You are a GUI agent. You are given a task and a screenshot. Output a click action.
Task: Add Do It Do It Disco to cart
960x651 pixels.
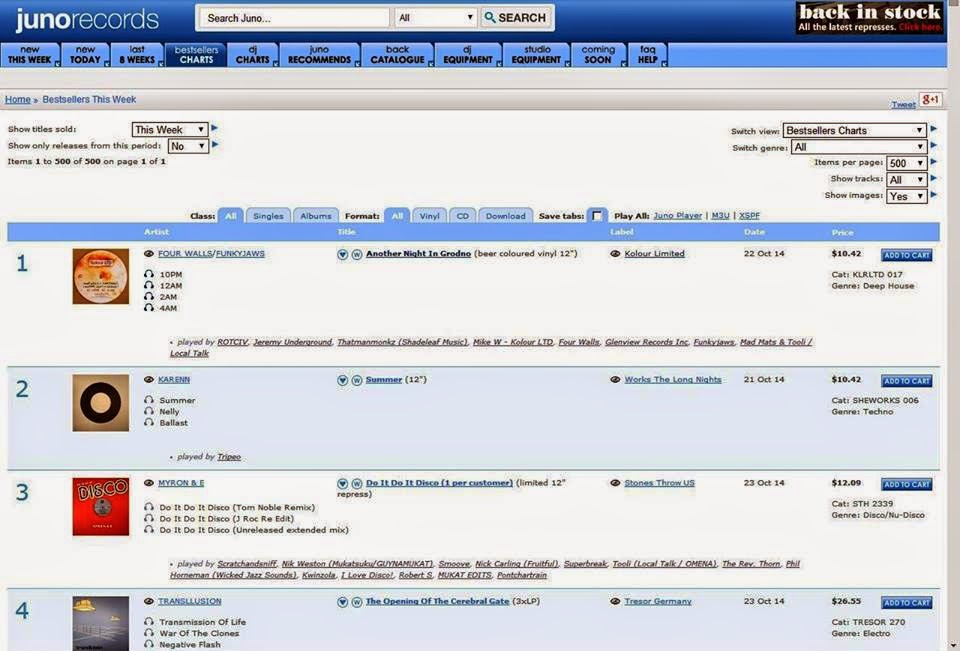click(907, 484)
